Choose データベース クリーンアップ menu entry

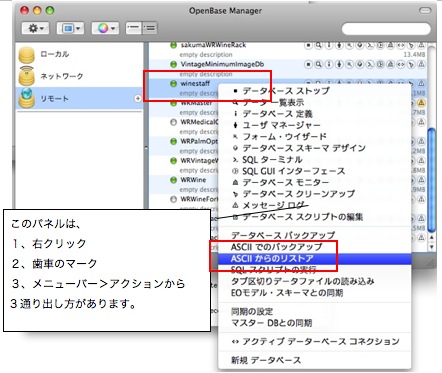click(x=314, y=194)
